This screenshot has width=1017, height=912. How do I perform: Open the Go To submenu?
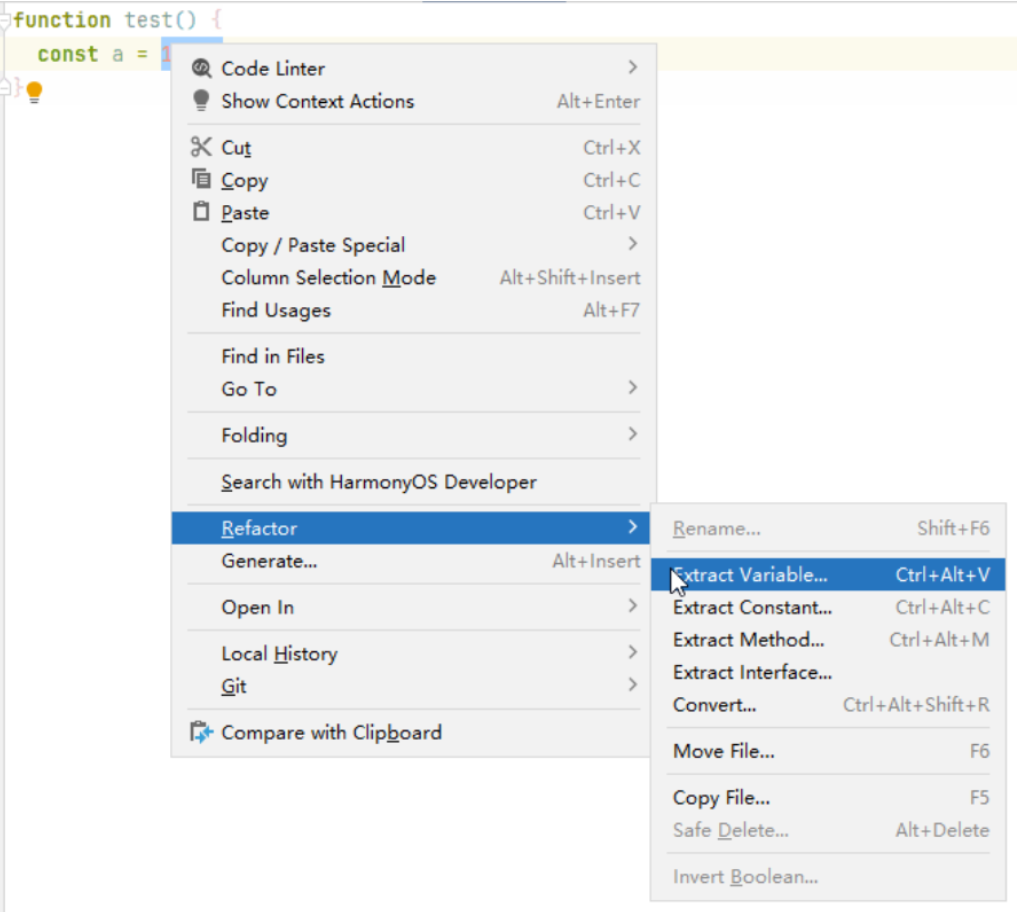pos(632,388)
